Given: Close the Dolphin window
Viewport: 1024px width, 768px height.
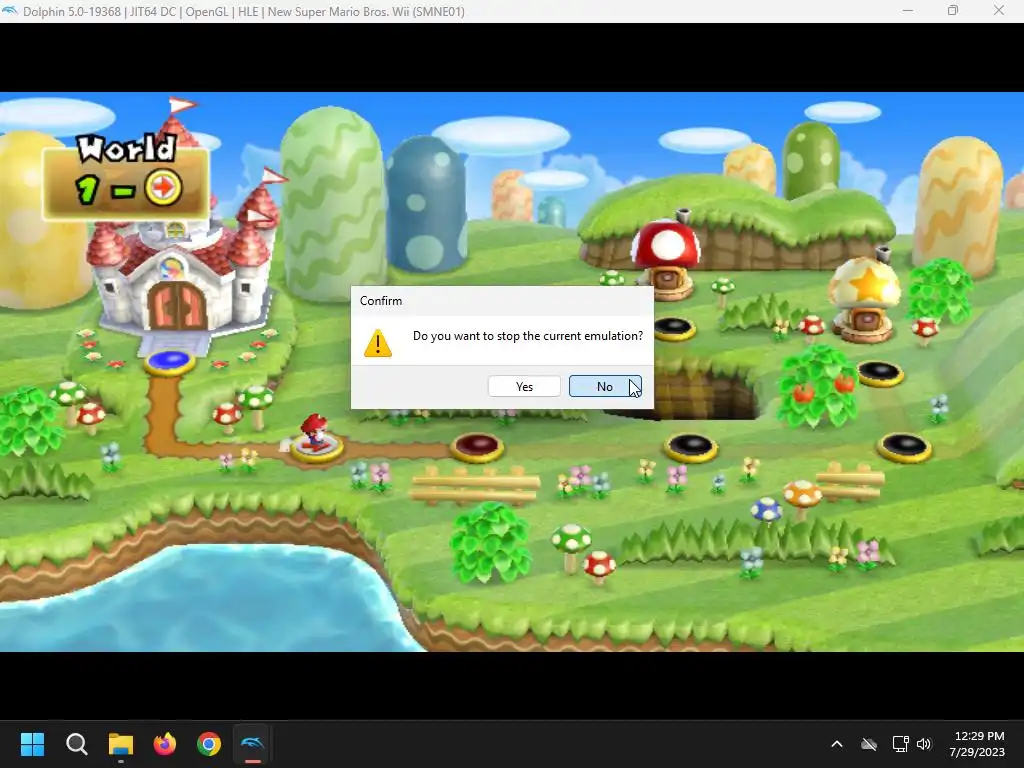Looking at the screenshot, I should pos(999,11).
